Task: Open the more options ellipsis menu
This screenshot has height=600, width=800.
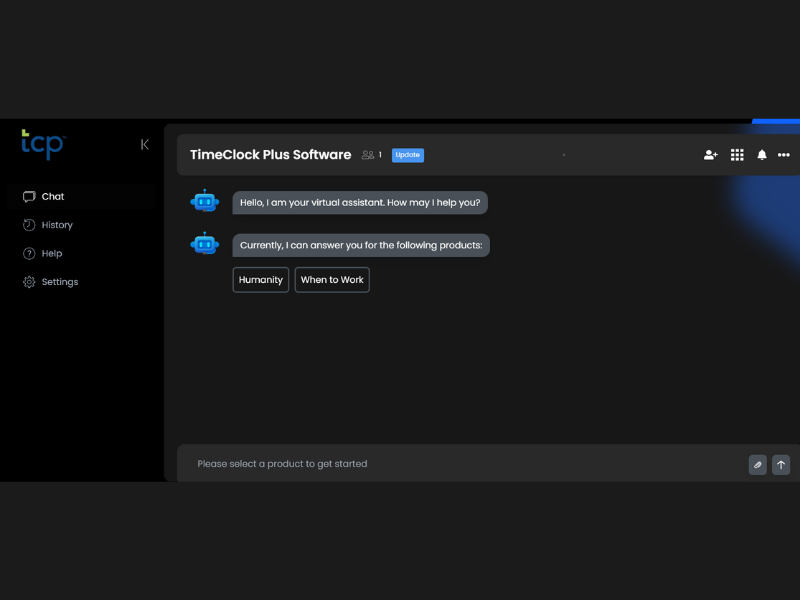Action: [x=784, y=155]
